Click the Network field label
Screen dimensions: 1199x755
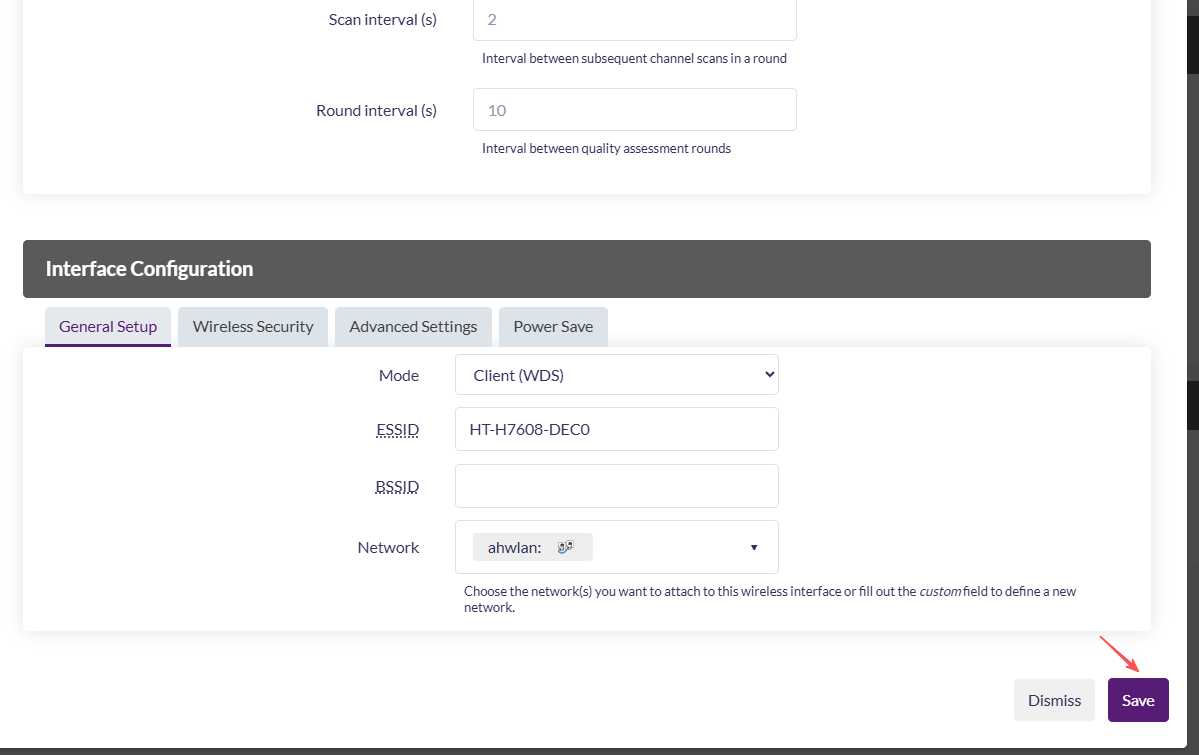click(388, 547)
